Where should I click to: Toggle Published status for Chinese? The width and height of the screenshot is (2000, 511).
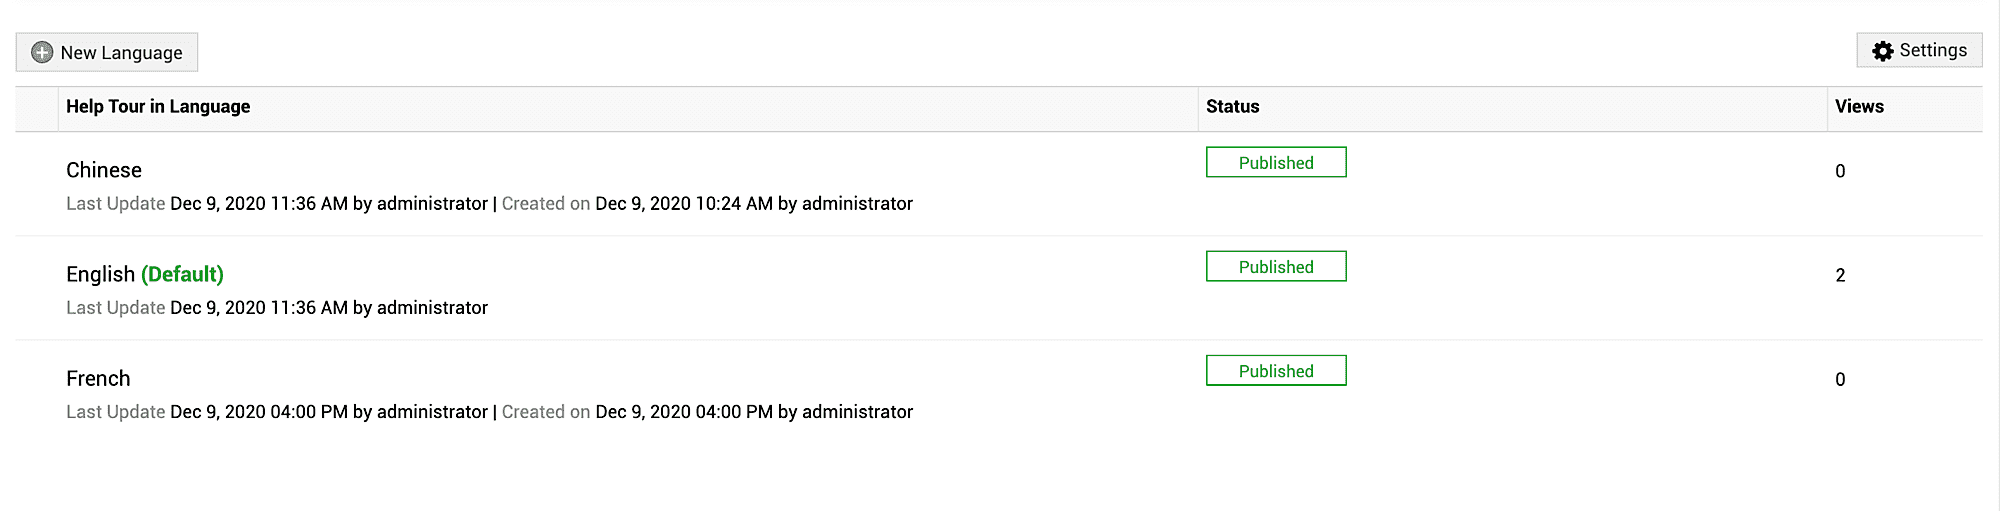coord(1276,163)
